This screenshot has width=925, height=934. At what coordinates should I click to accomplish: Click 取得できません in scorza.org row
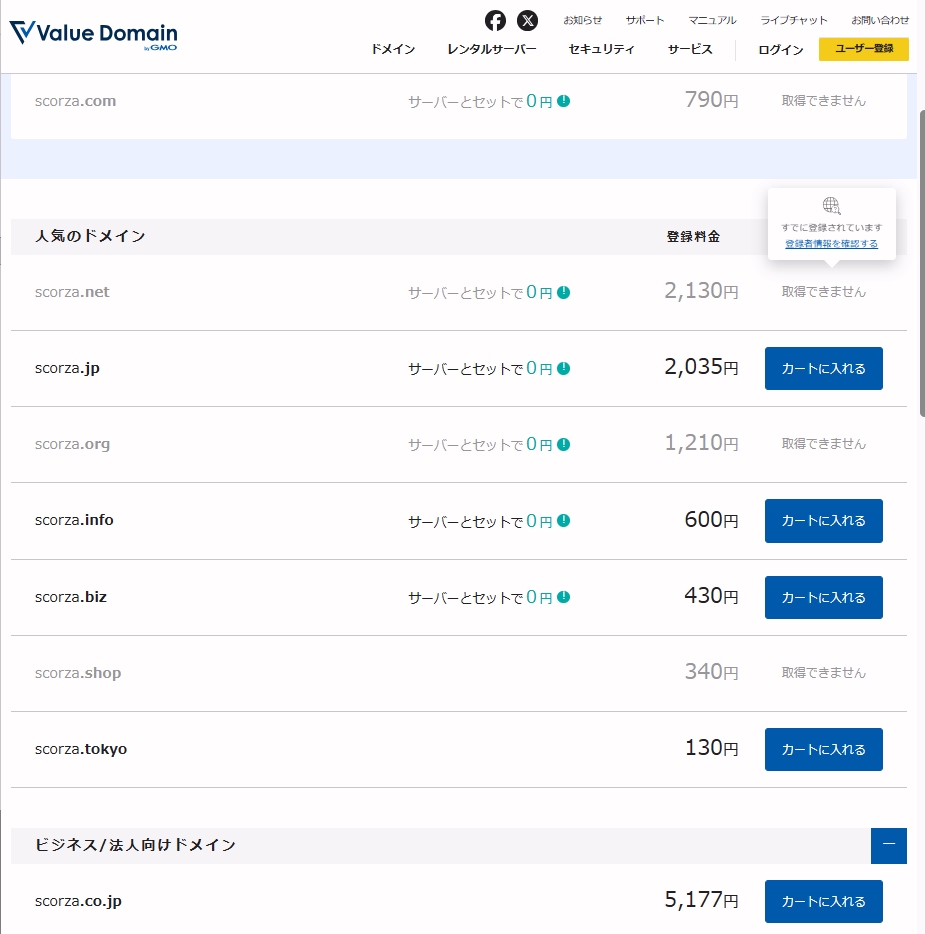click(824, 444)
